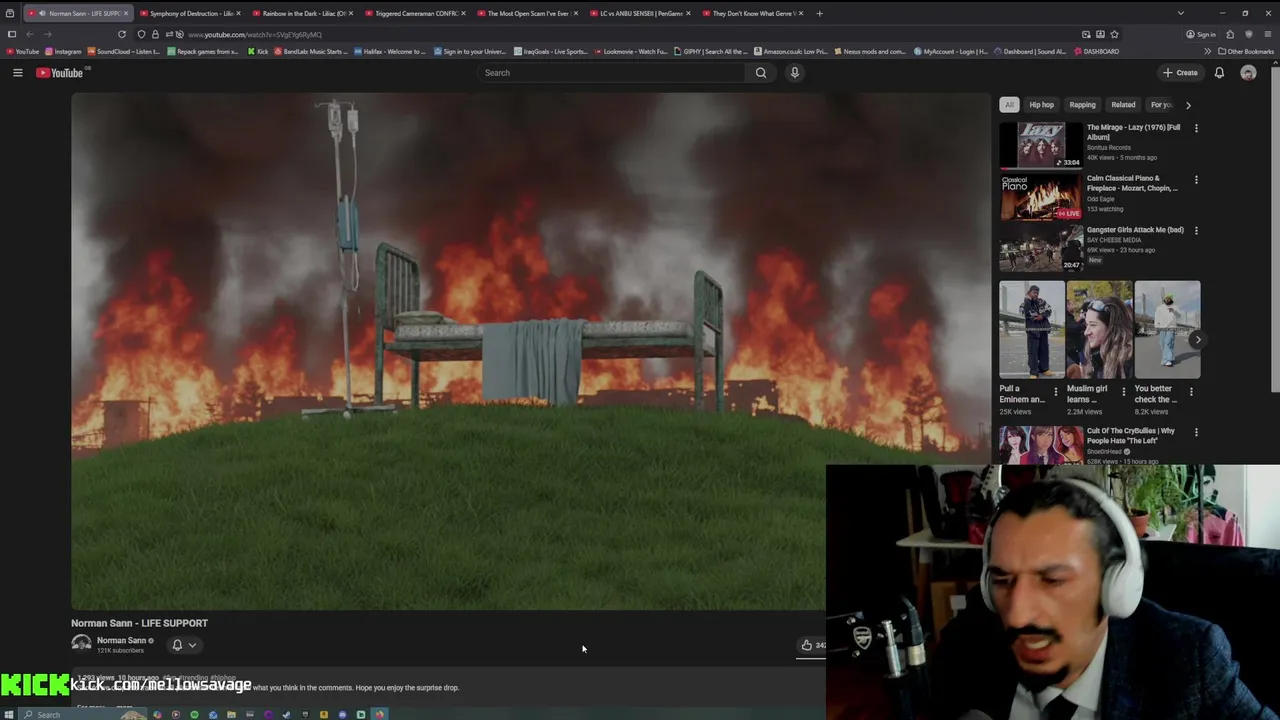
Task: Open the YouTube hamburger guide menu
Action: [17, 73]
